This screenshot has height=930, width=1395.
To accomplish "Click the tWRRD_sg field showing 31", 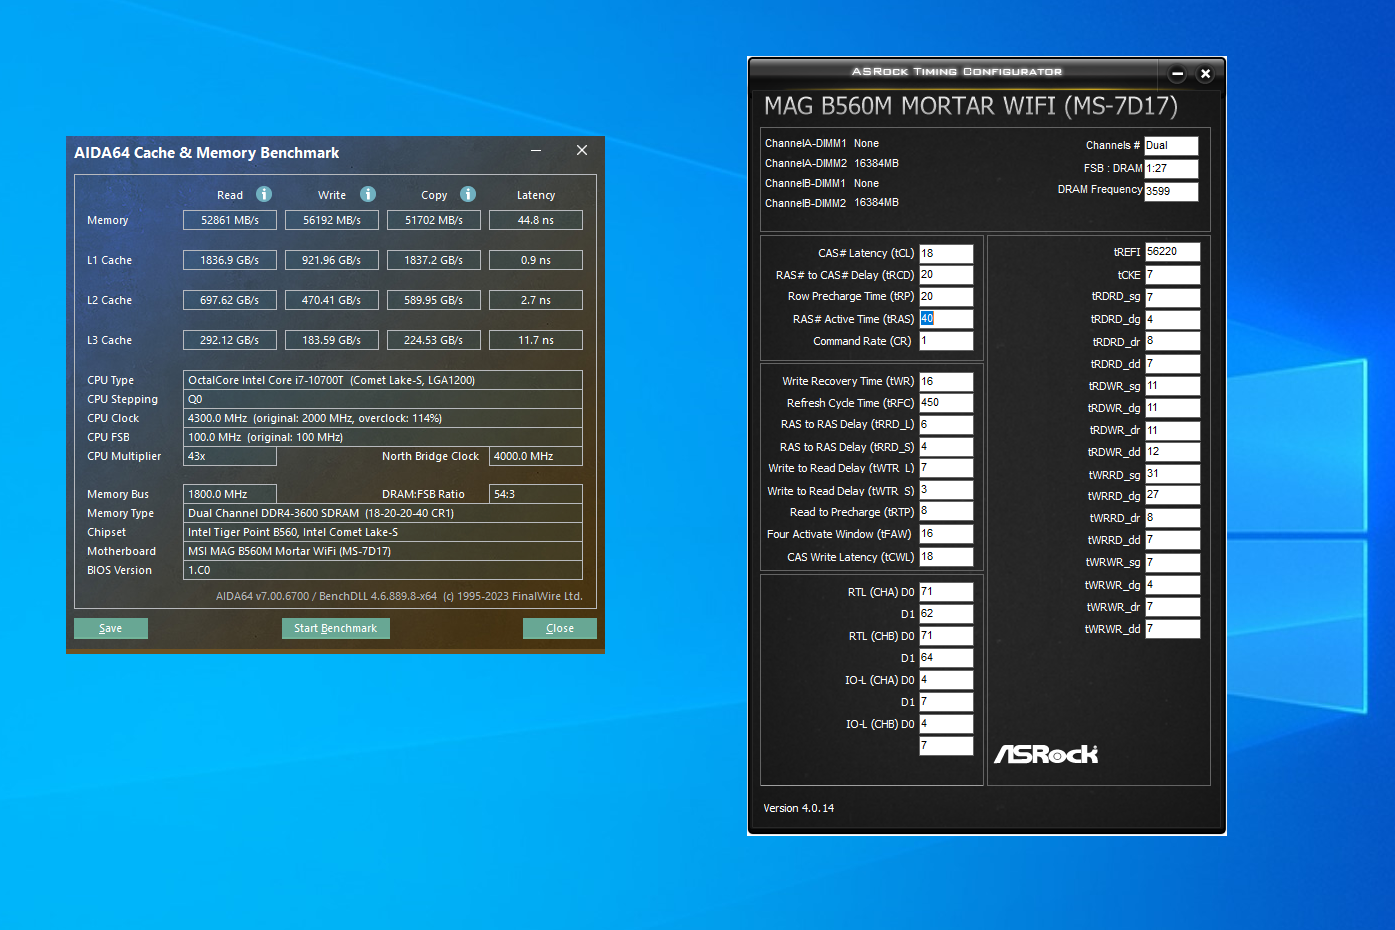I will tap(1172, 474).
